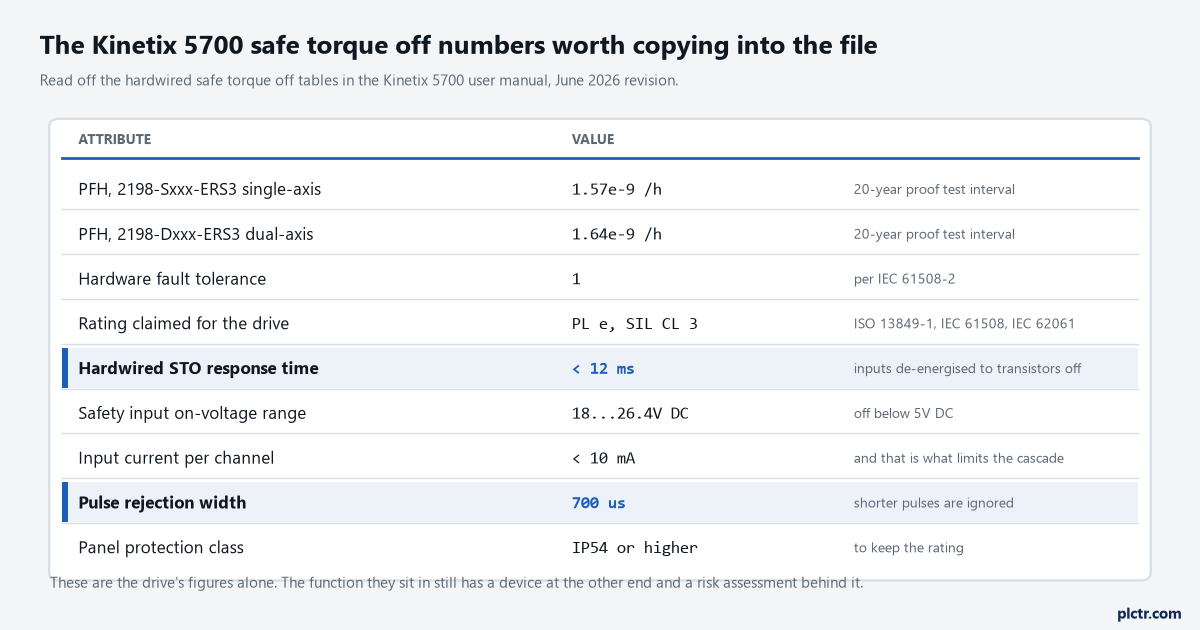This screenshot has height=630, width=1200.
Task: Select the Panel protection class row
Action: [x=600, y=547]
